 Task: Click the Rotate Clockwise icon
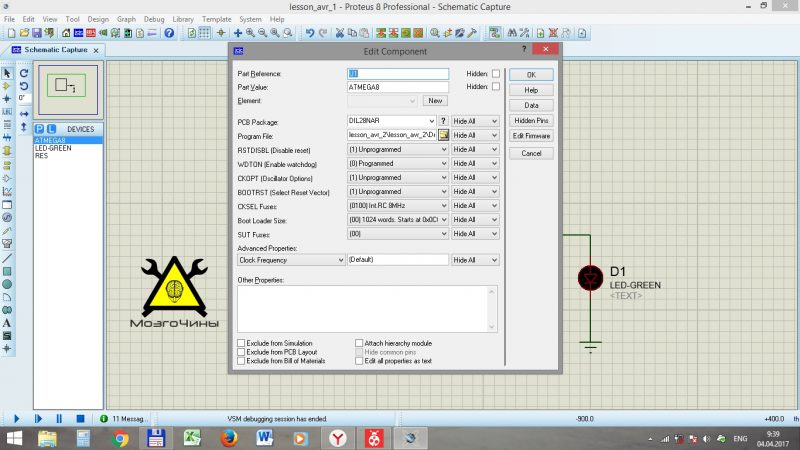point(24,73)
